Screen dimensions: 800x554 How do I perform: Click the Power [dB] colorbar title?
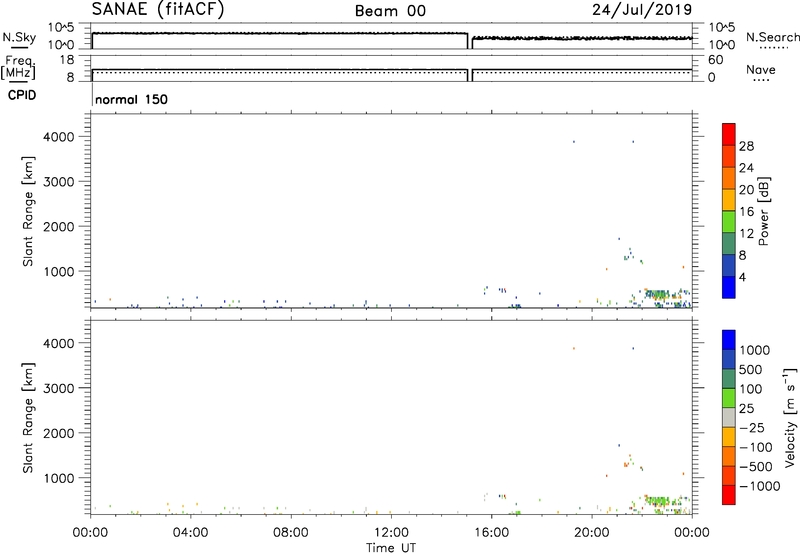coord(763,211)
